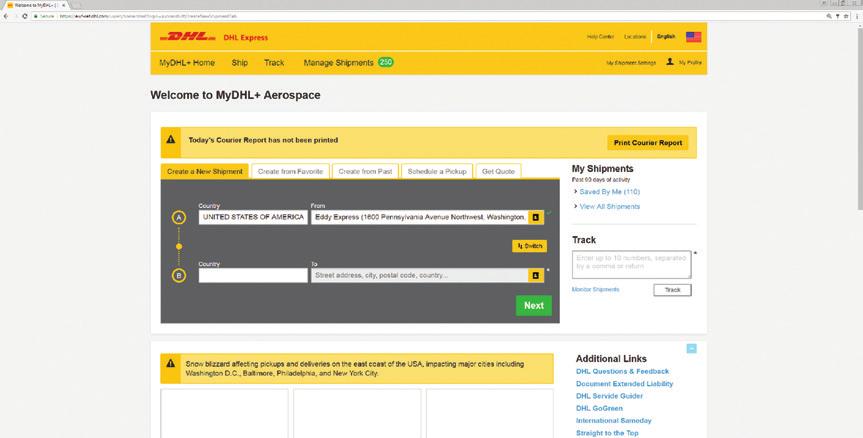The height and width of the screenshot is (438, 863).
Task: Click Print Courier Report button
Action: 648,143
